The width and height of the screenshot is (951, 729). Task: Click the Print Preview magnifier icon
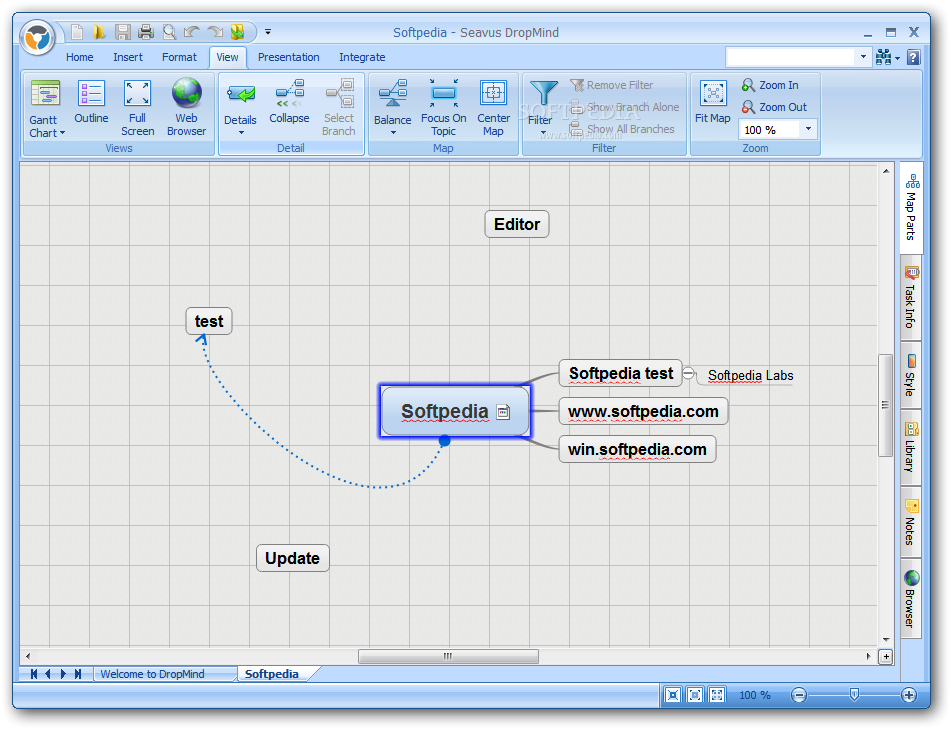tap(169, 32)
